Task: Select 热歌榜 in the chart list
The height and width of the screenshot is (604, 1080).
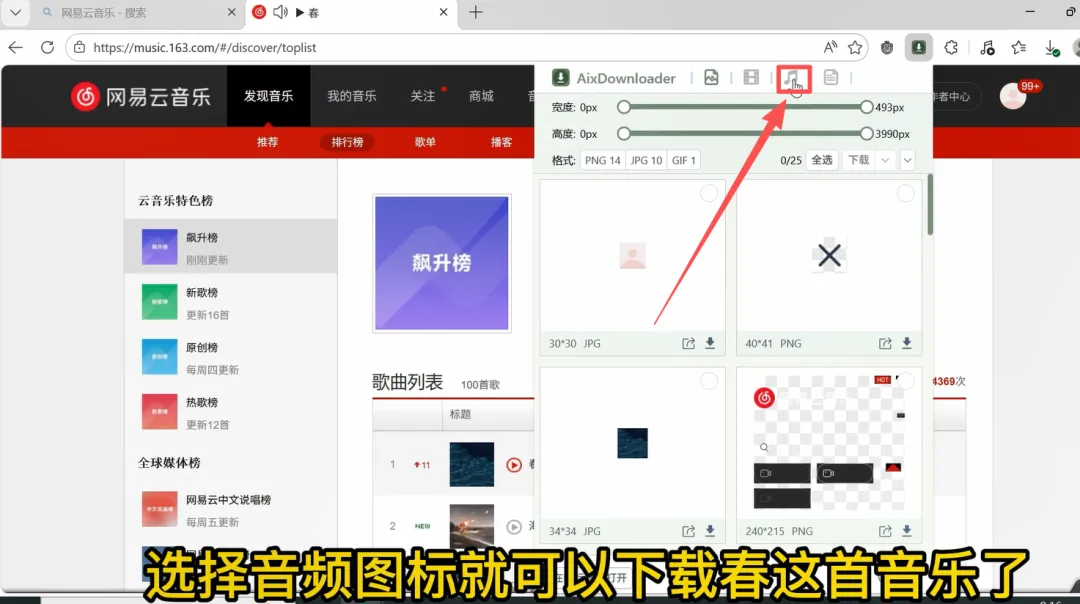Action: pyautogui.click(x=231, y=413)
